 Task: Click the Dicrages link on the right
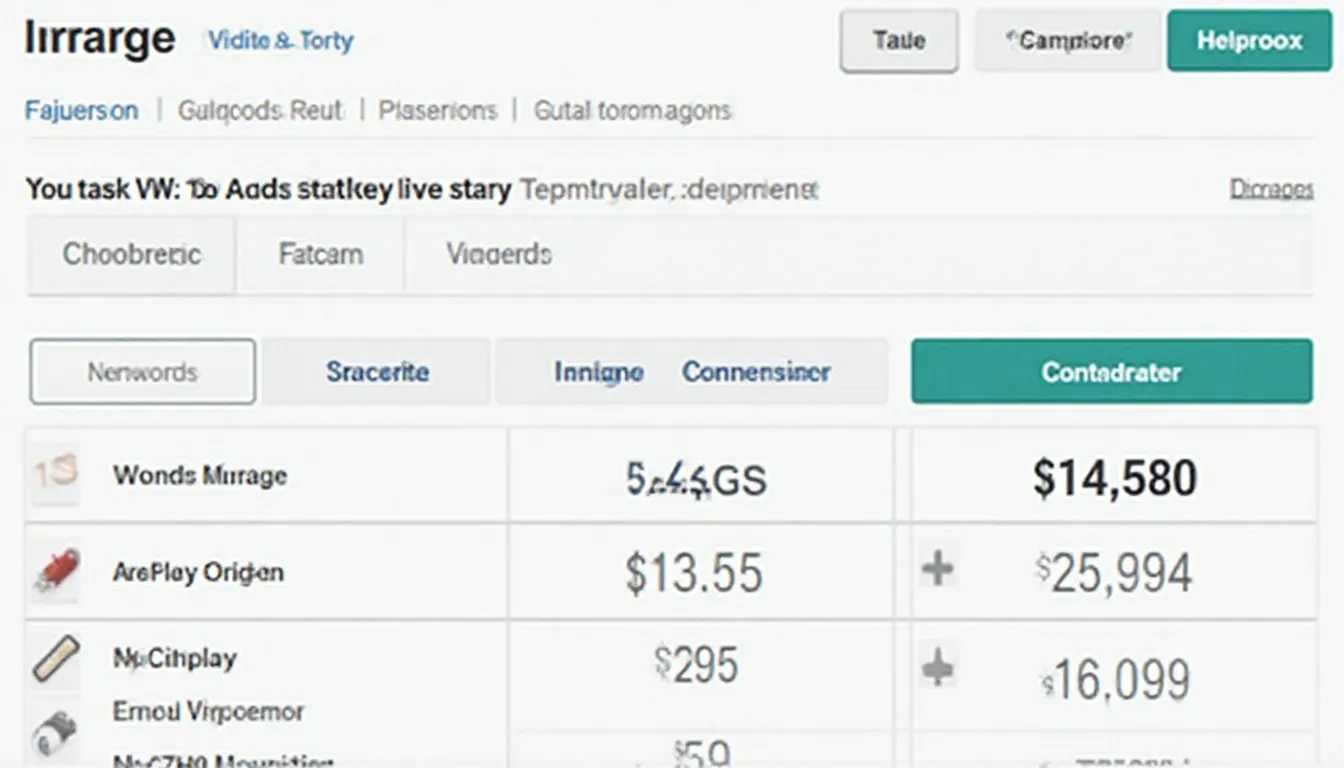1271,188
